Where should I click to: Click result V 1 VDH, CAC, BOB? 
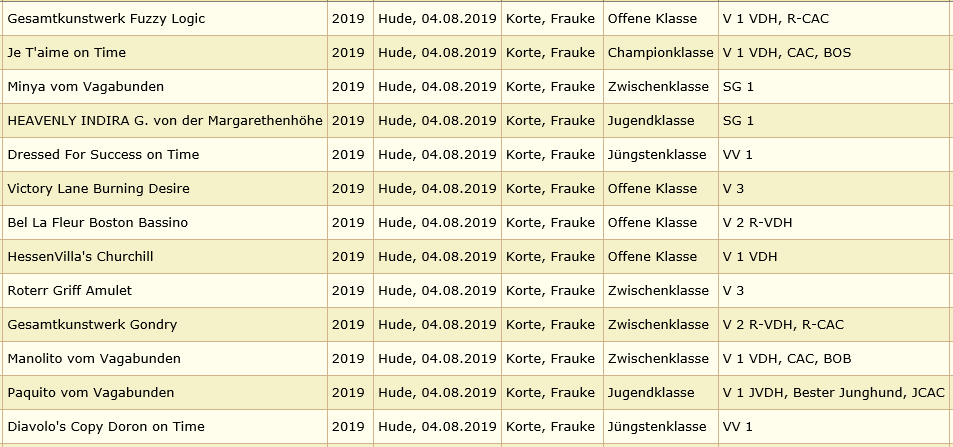(x=786, y=359)
